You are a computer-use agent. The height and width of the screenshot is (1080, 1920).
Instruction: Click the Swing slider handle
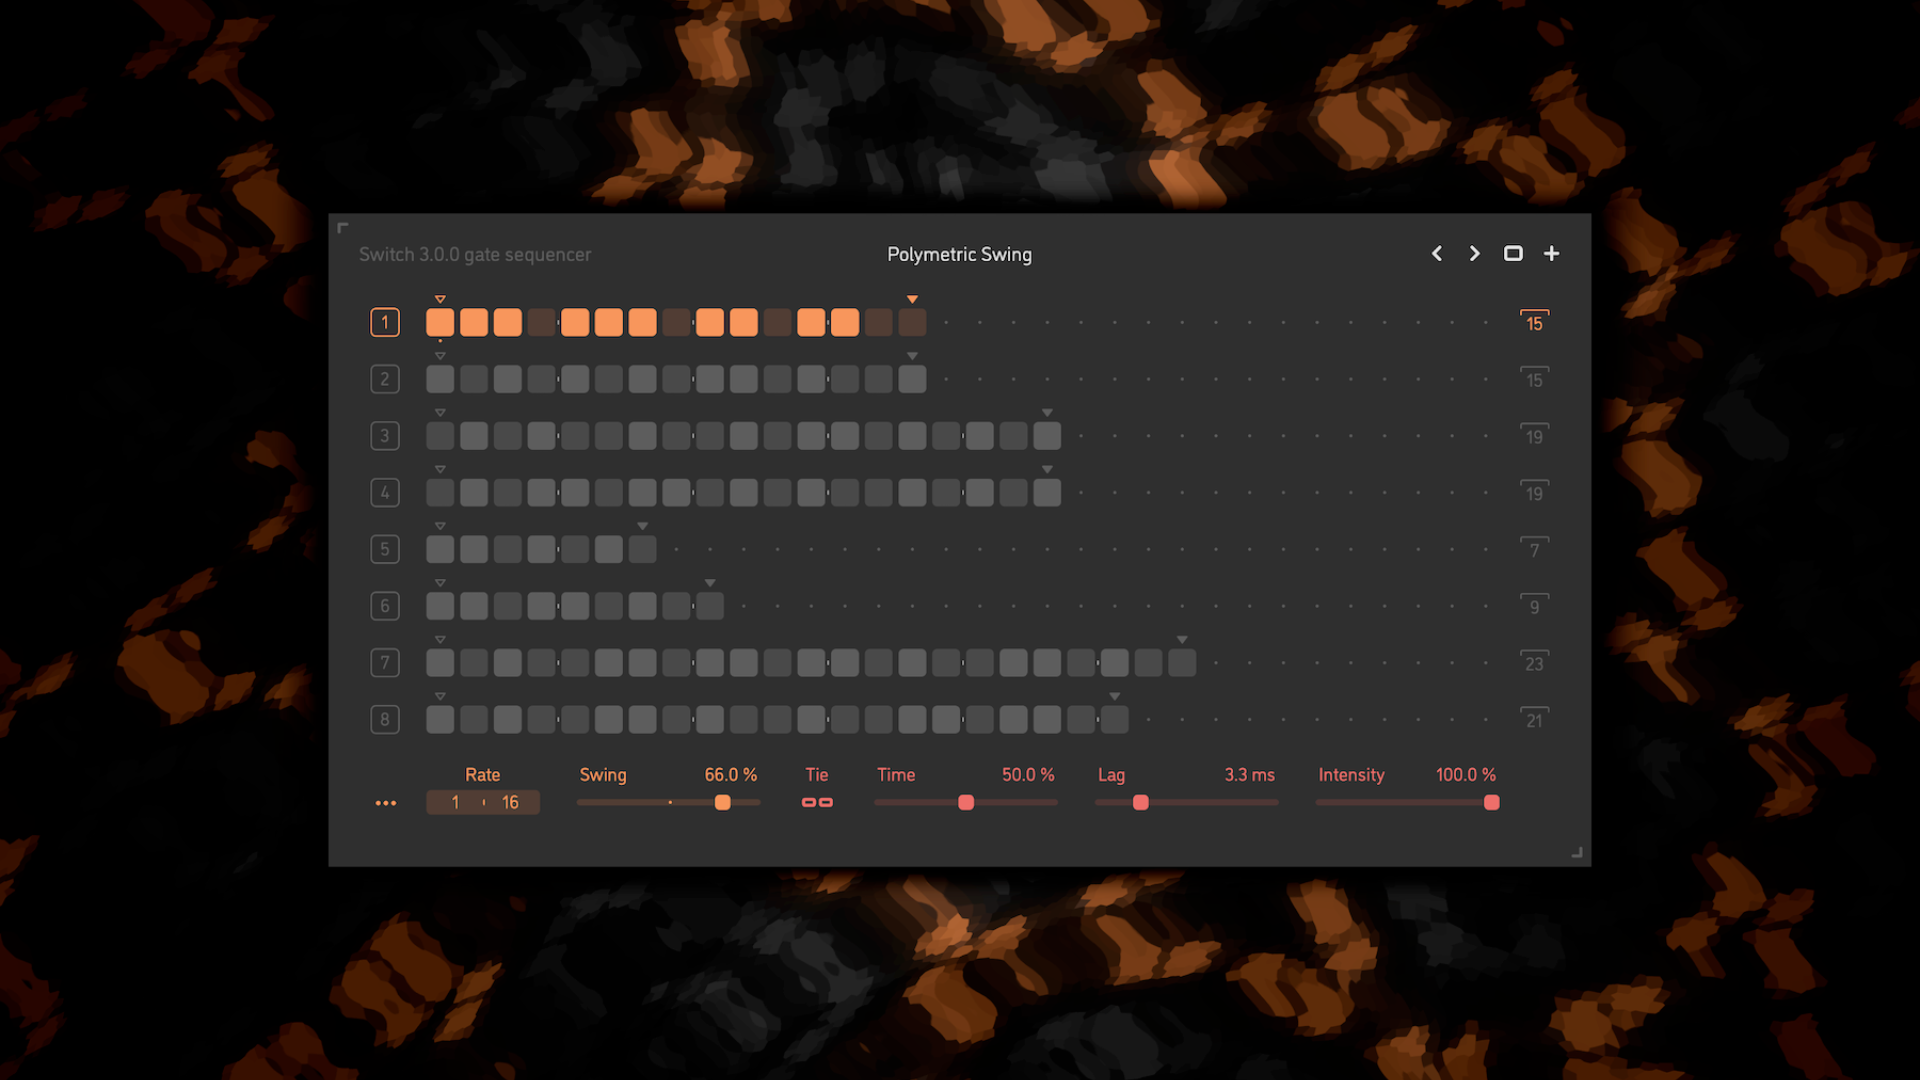tap(722, 803)
